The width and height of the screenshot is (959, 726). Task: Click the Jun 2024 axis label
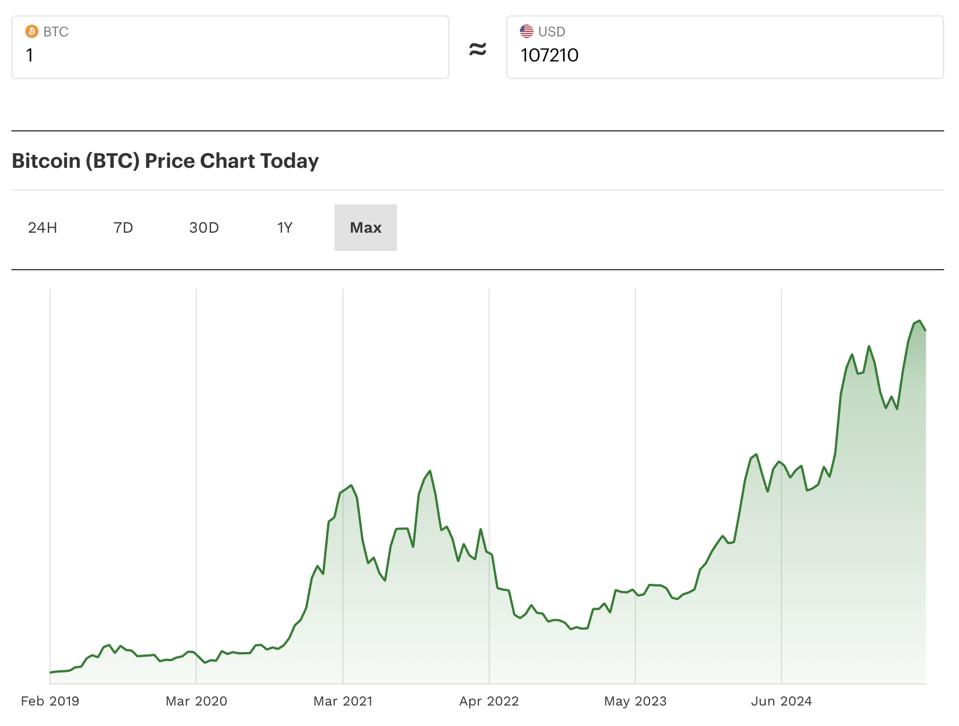(781, 702)
